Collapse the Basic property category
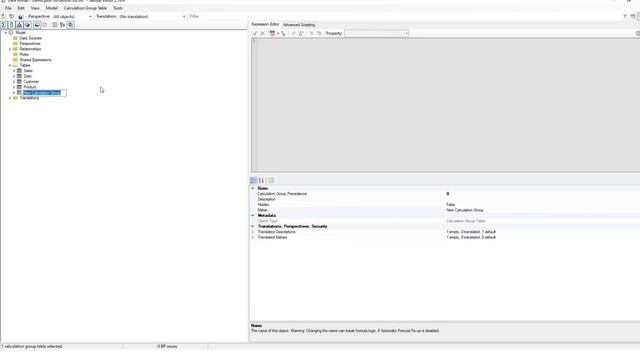 click(253, 189)
